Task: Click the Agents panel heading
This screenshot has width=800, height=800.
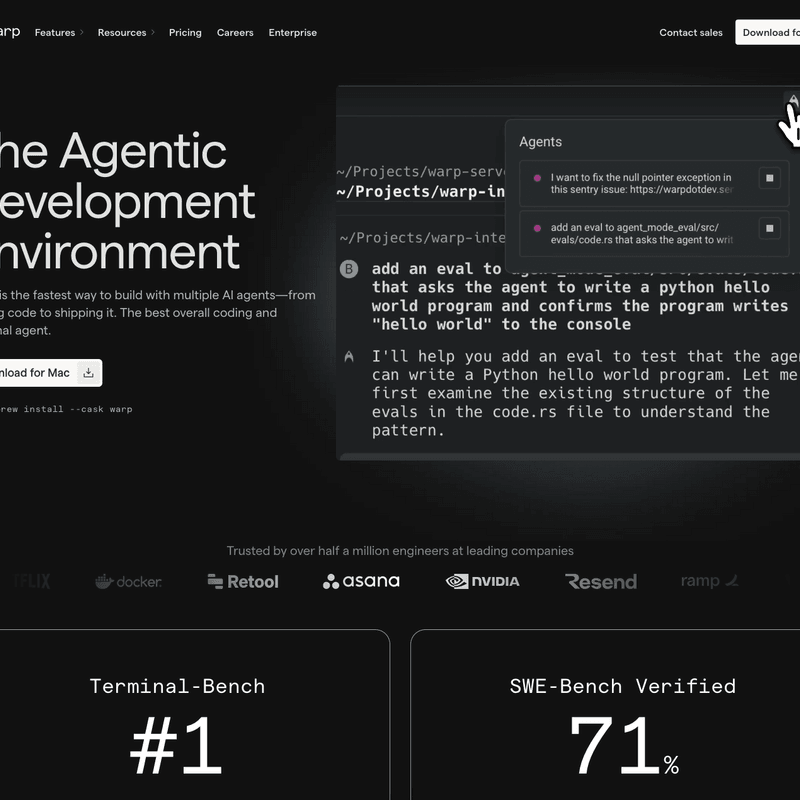Action: [540, 142]
